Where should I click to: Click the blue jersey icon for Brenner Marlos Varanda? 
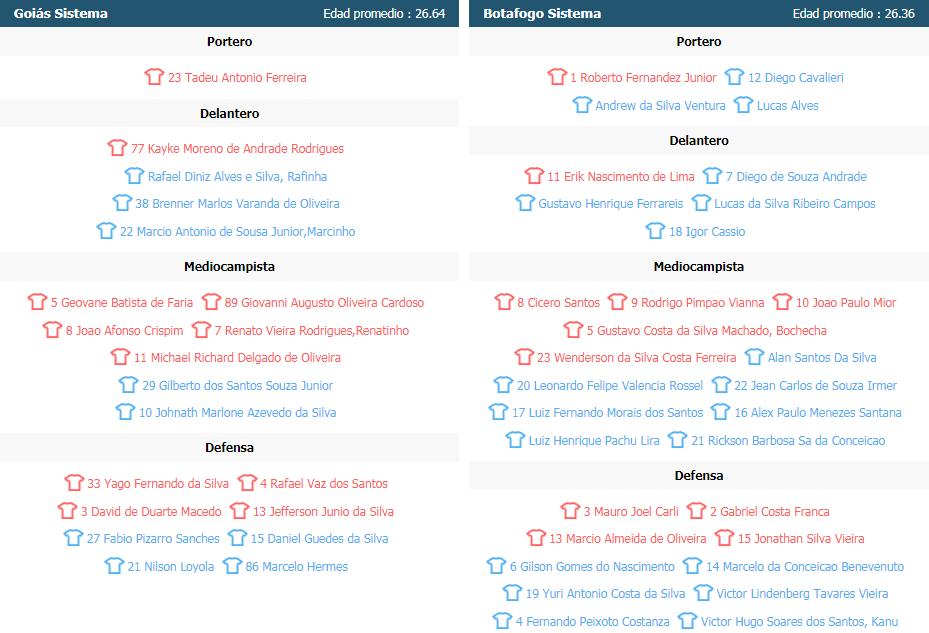pos(121,203)
